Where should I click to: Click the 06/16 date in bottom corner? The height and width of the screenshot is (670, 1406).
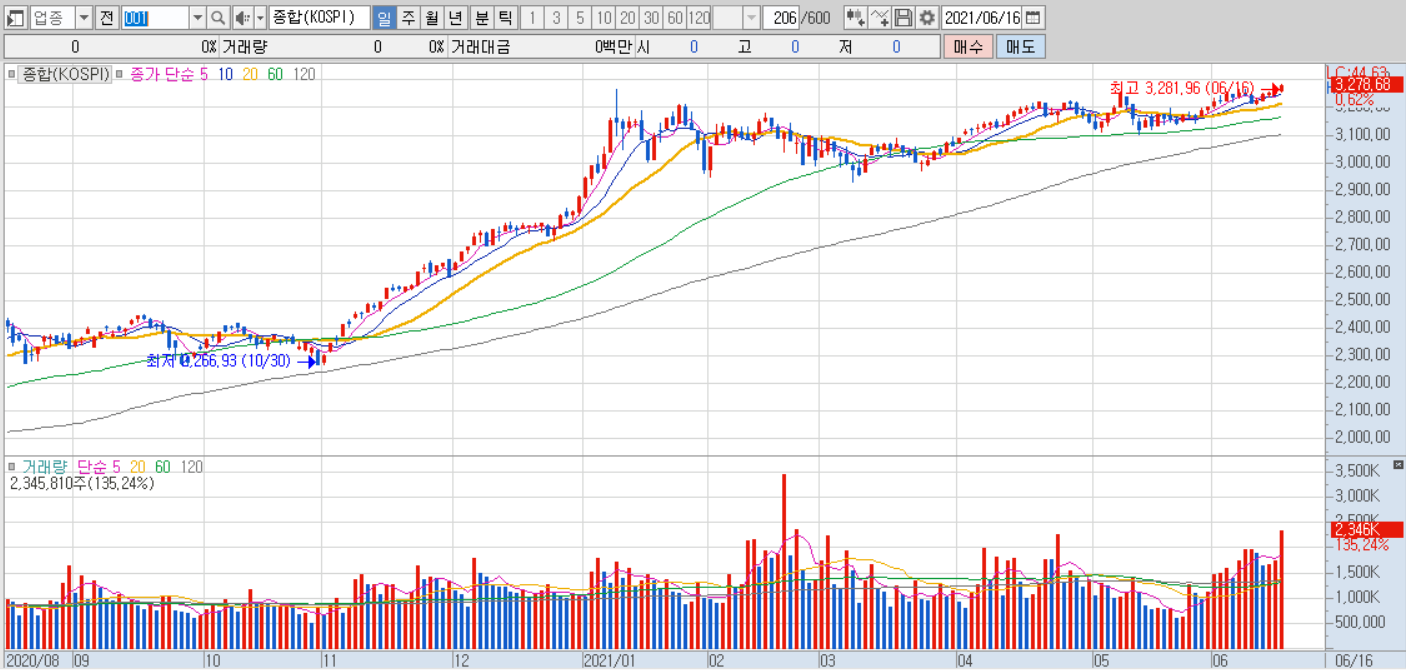tap(1353, 661)
